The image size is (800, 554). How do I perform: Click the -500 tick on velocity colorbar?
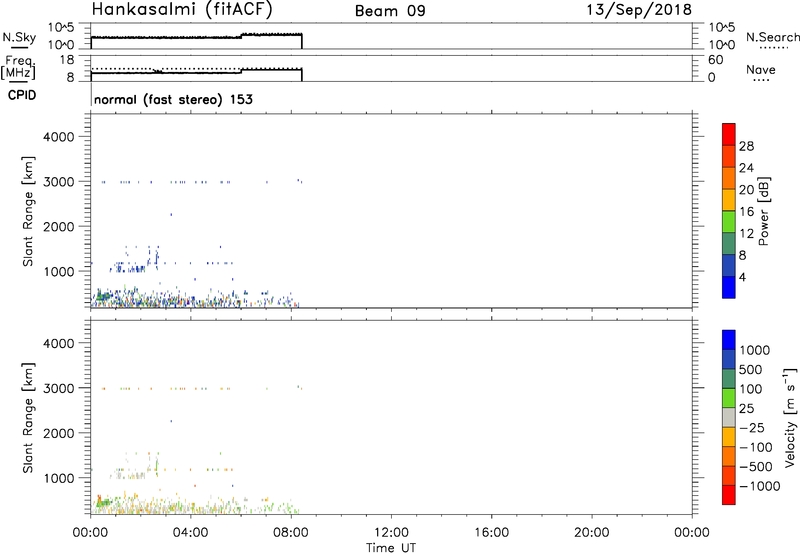(756, 467)
